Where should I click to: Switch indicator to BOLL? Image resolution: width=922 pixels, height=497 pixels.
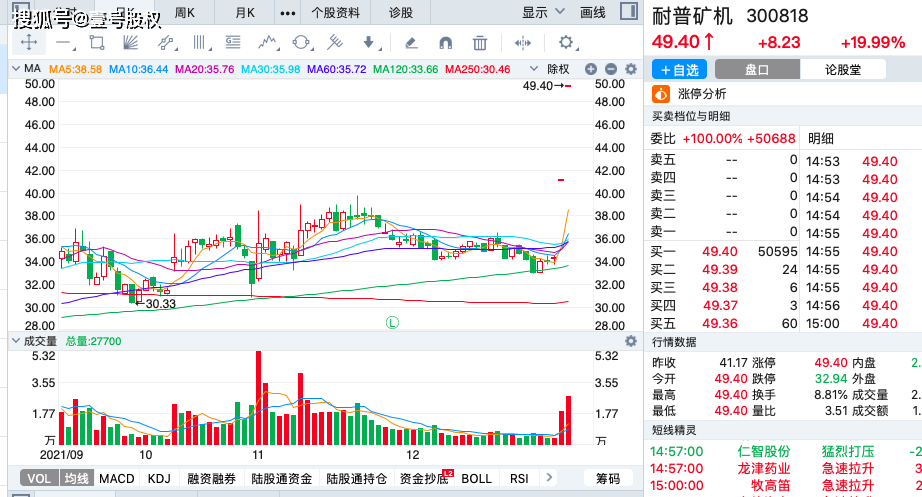coord(476,478)
